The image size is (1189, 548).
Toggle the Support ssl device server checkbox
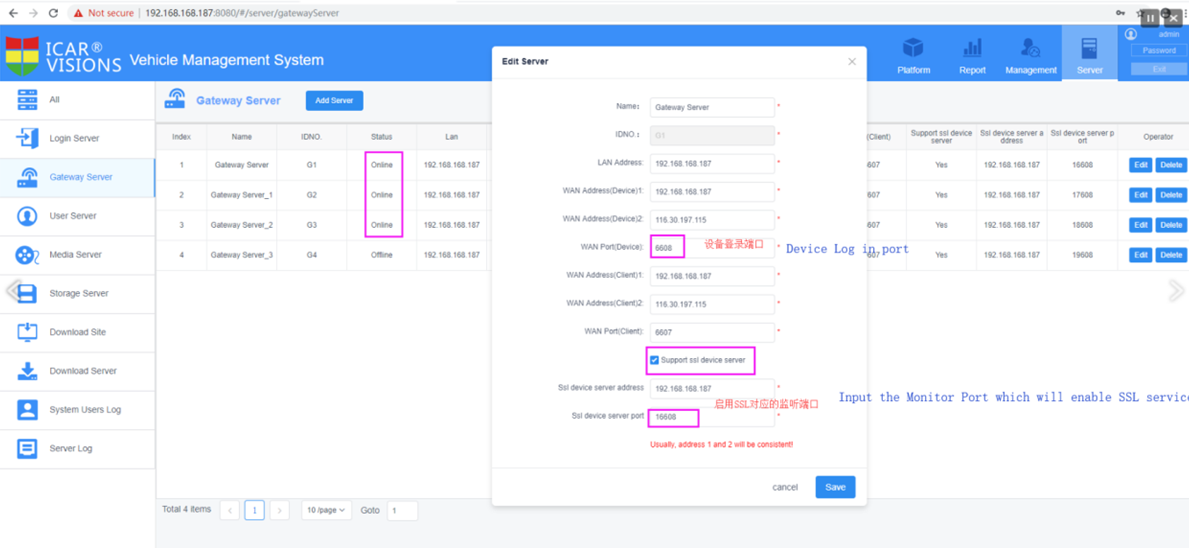[654, 360]
